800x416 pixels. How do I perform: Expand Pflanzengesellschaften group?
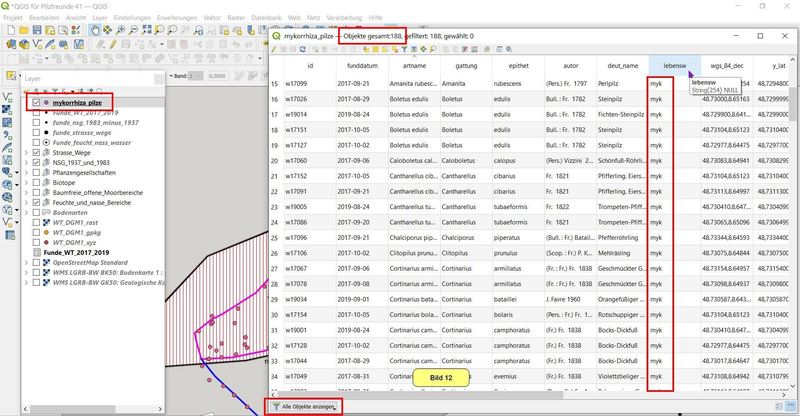point(27,173)
